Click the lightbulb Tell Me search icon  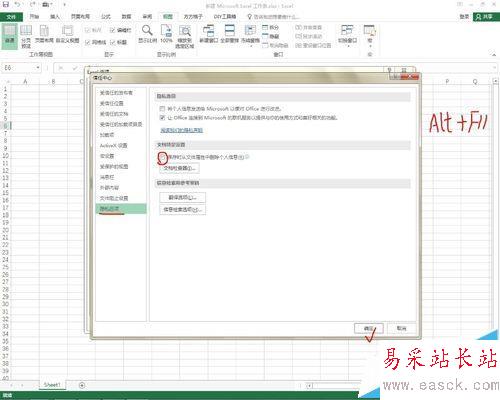(x=249, y=16)
